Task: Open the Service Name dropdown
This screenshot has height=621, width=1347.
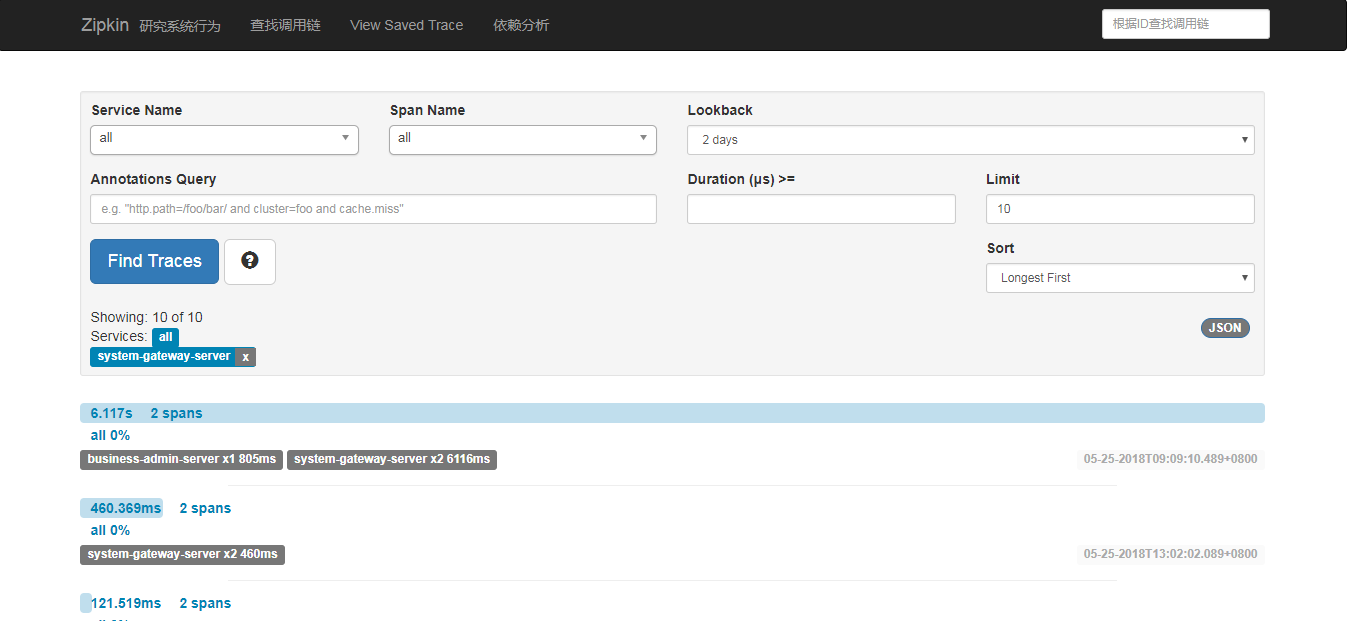Action: pos(224,140)
